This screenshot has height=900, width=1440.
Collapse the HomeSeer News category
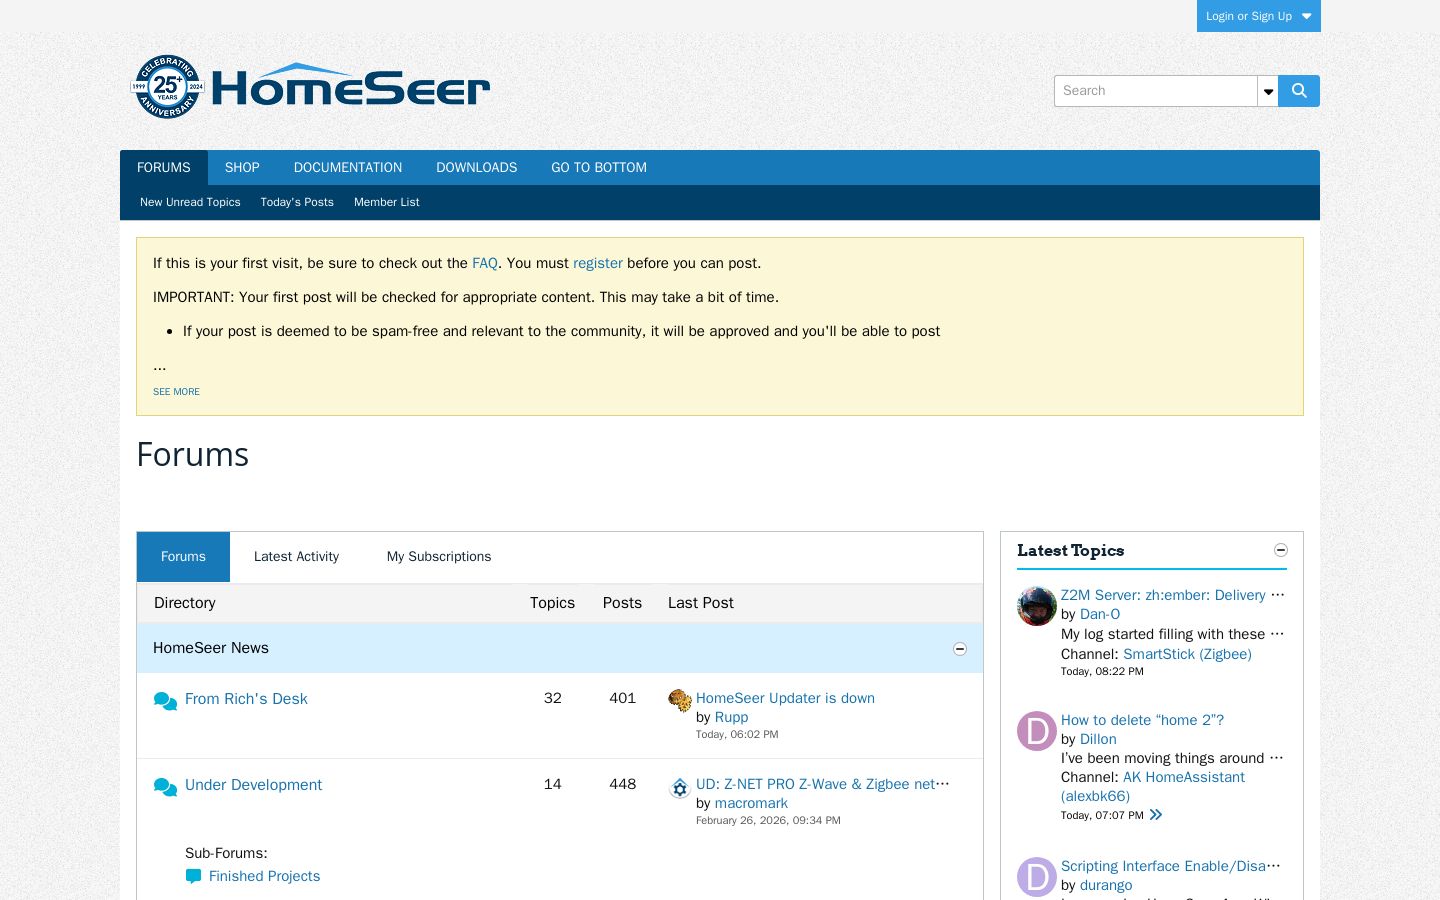(x=960, y=649)
